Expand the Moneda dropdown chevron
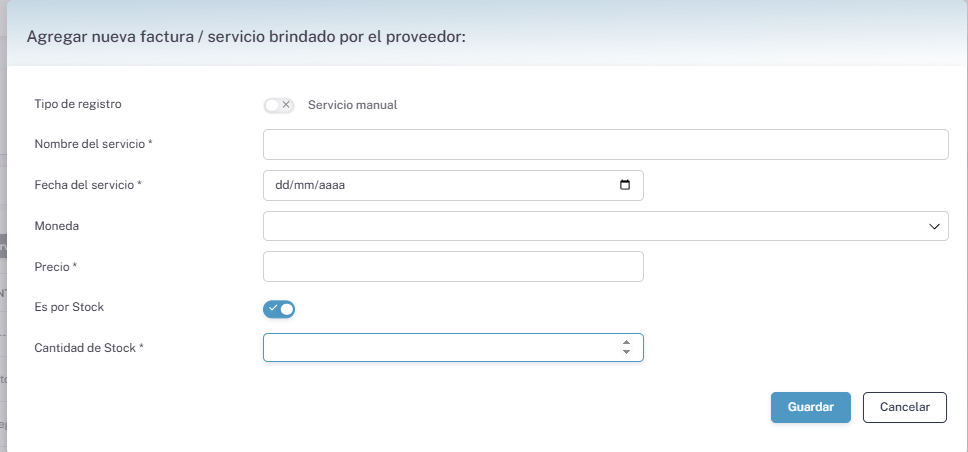 pos(934,227)
